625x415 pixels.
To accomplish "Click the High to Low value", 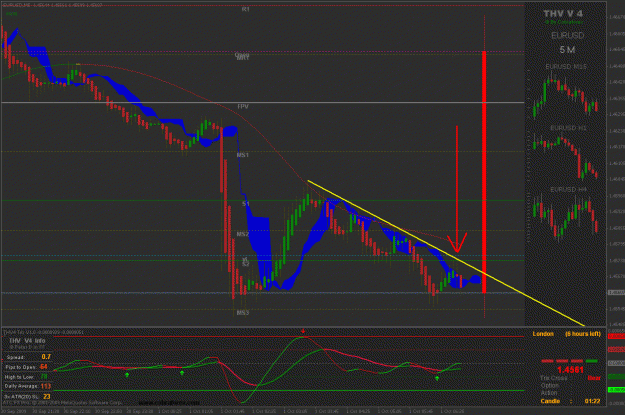I will click(x=44, y=376).
